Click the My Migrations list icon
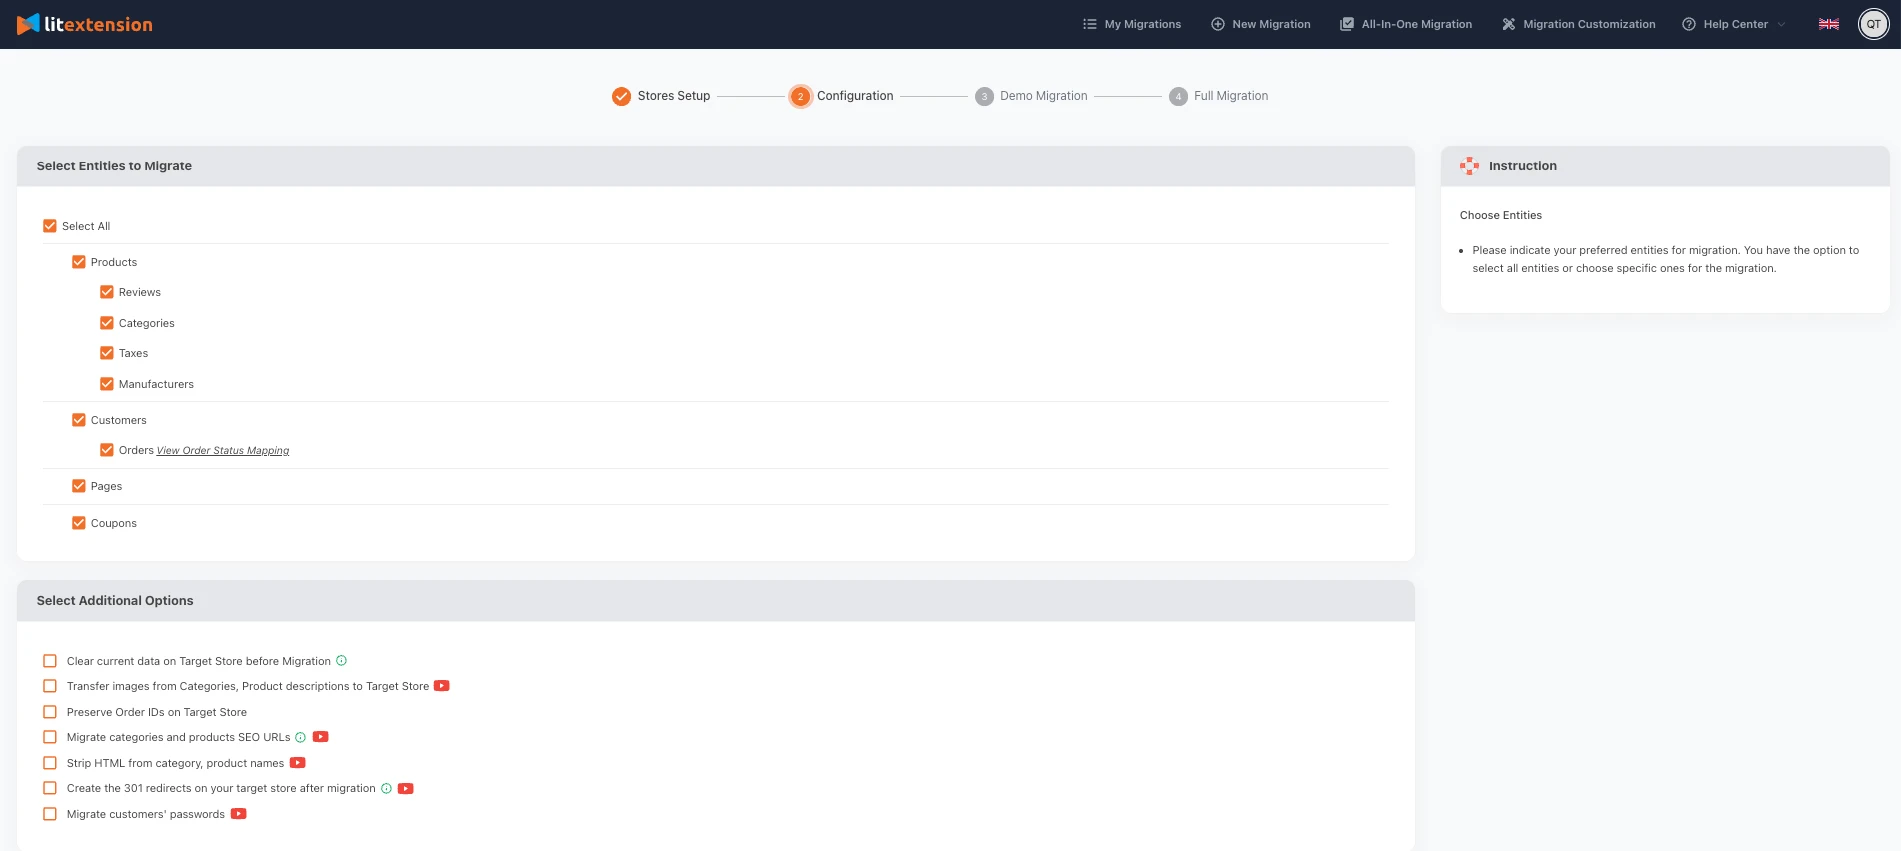The width and height of the screenshot is (1901, 851). click(1090, 24)
